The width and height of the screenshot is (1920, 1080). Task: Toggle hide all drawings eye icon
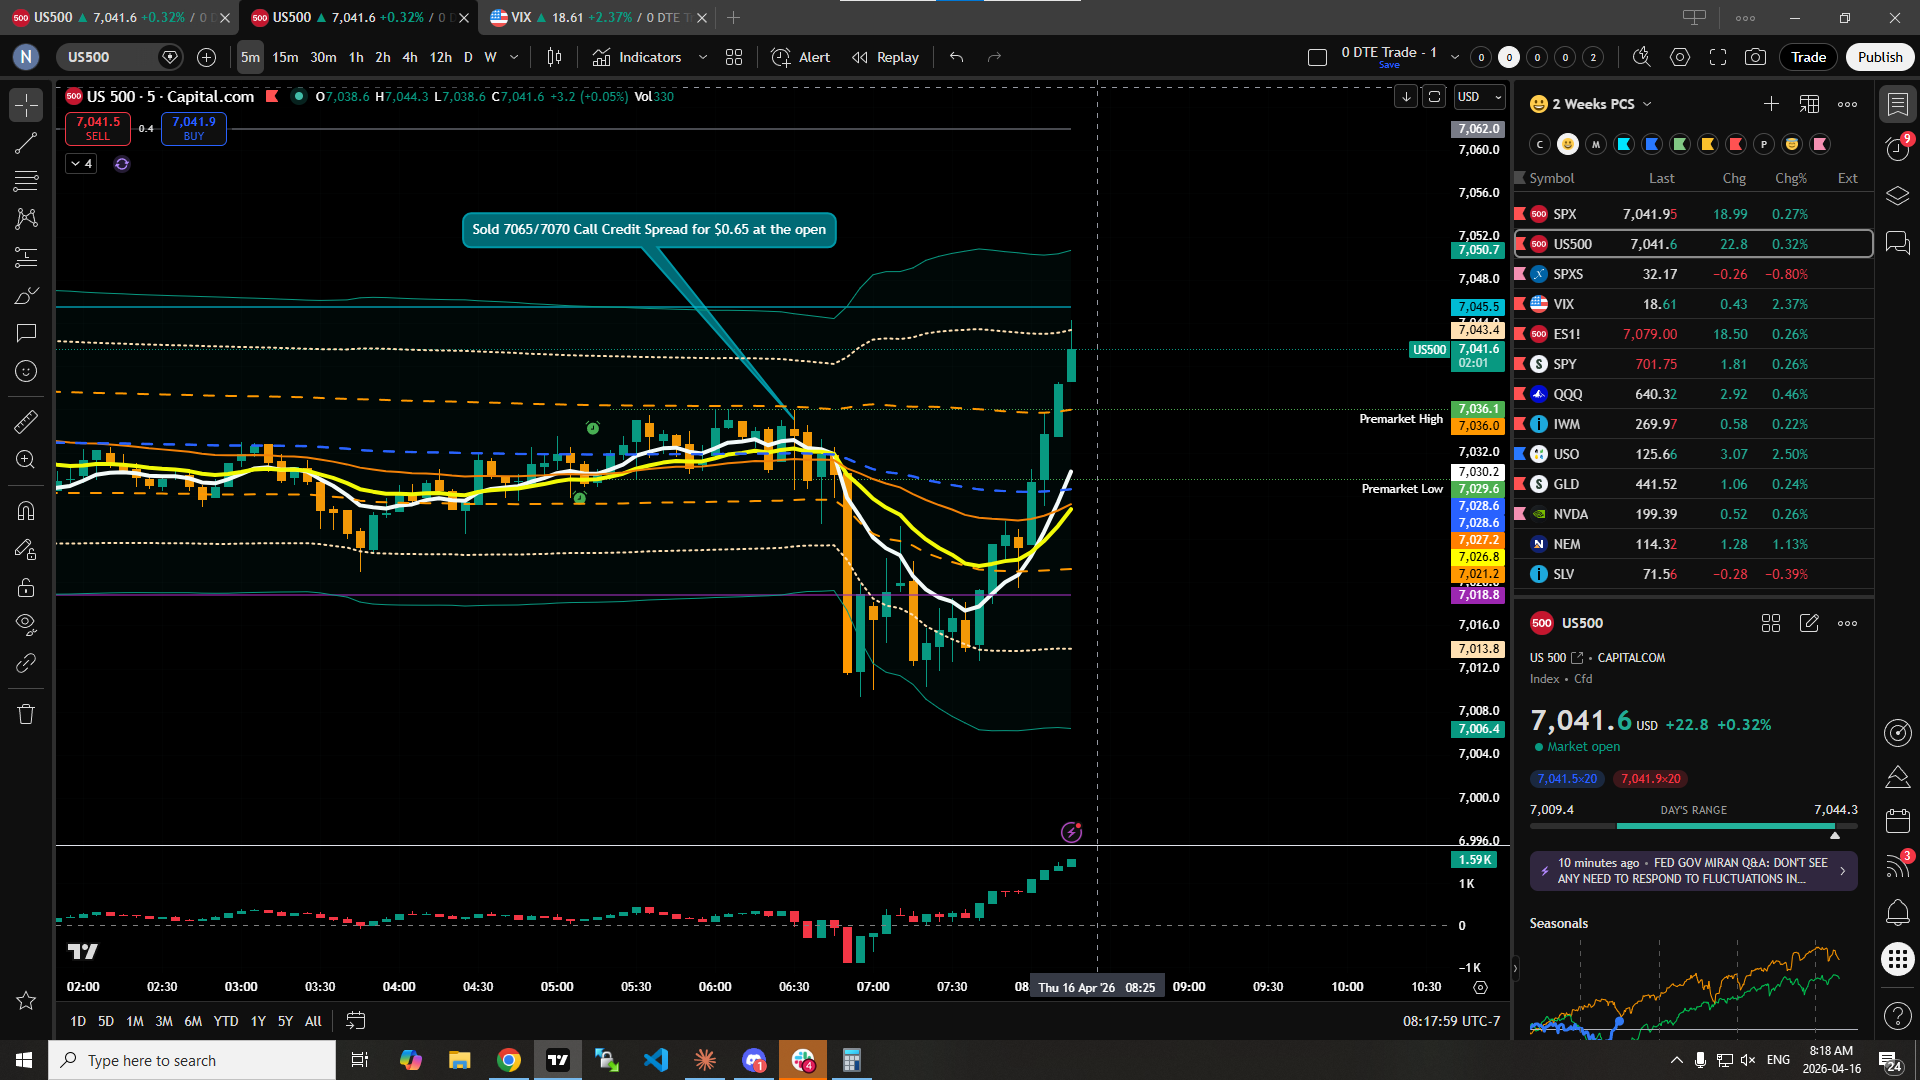coord(26,625)
